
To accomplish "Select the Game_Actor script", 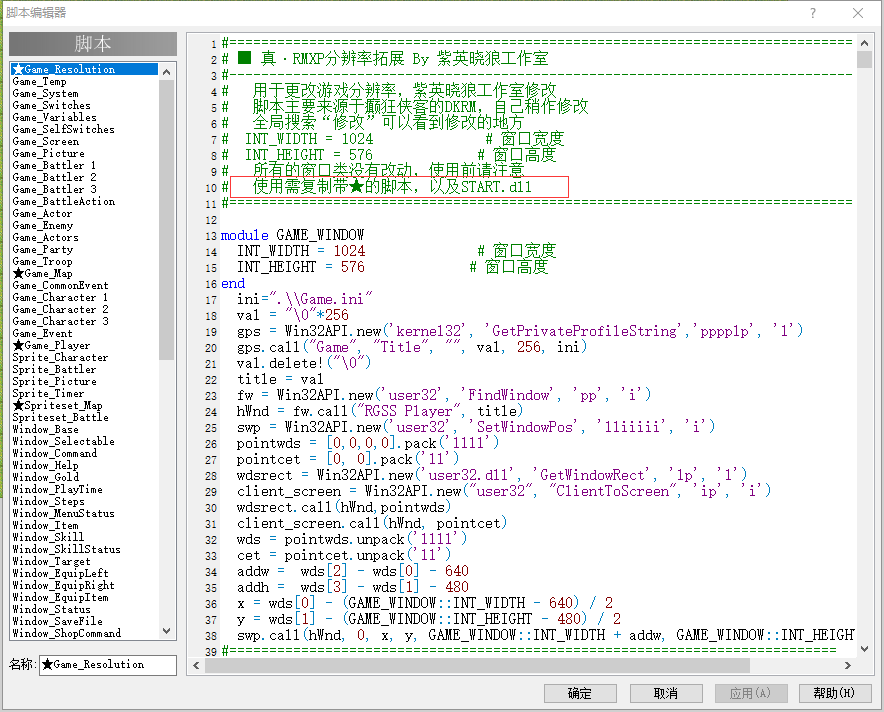I will [85, 213].
